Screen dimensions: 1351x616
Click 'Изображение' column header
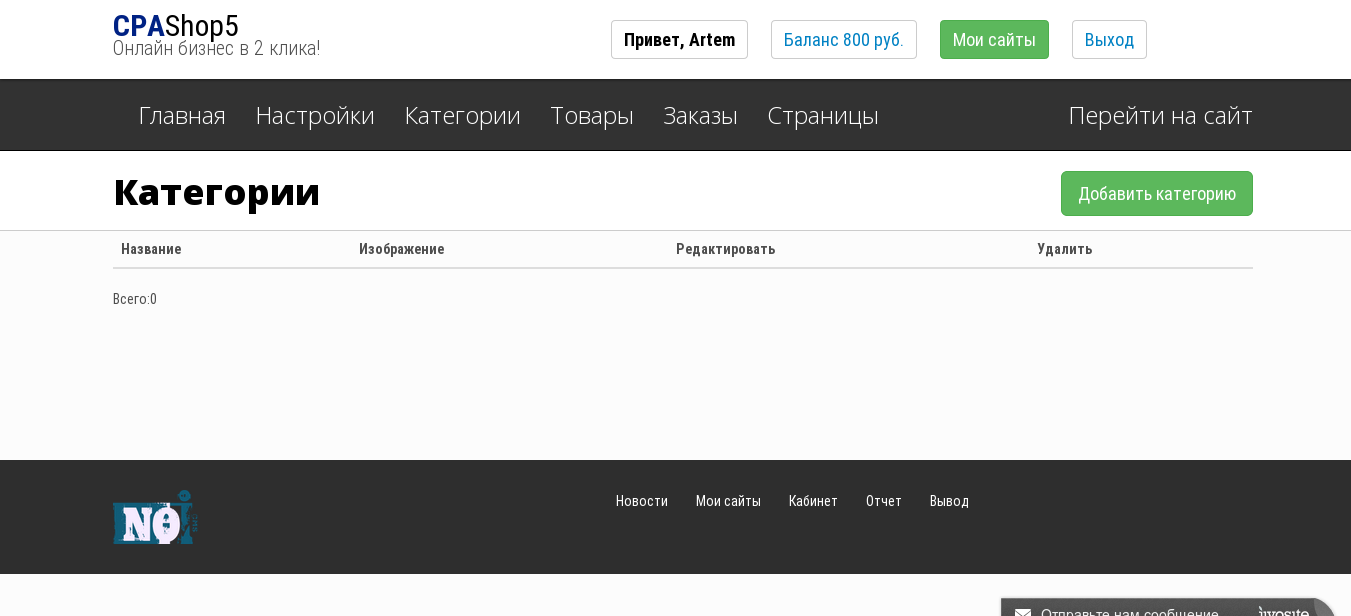pyautogui.click(x=401, y=249)
